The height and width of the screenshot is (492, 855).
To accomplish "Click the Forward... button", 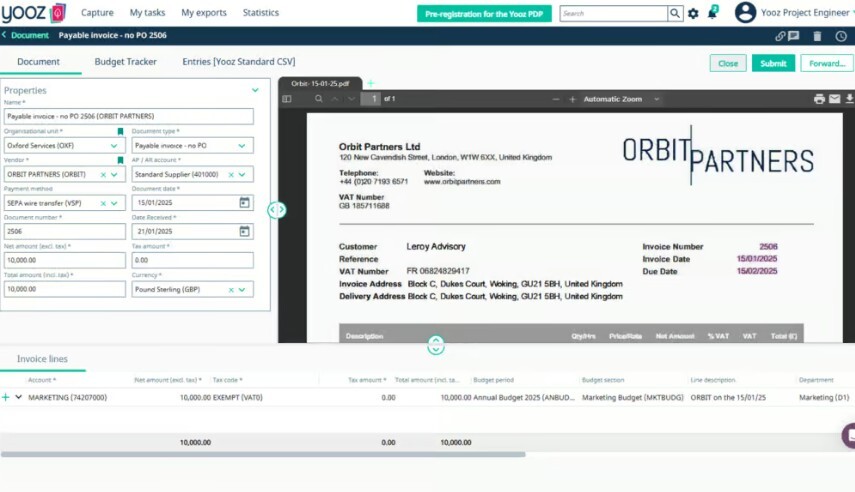I will [827, 63].
